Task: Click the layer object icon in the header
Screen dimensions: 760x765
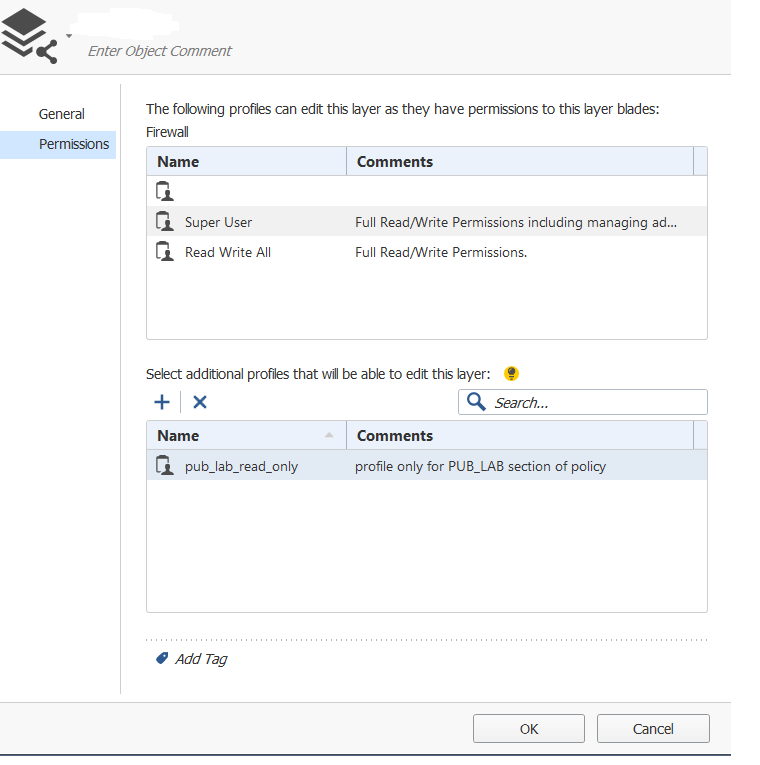Action: (29, 36)
